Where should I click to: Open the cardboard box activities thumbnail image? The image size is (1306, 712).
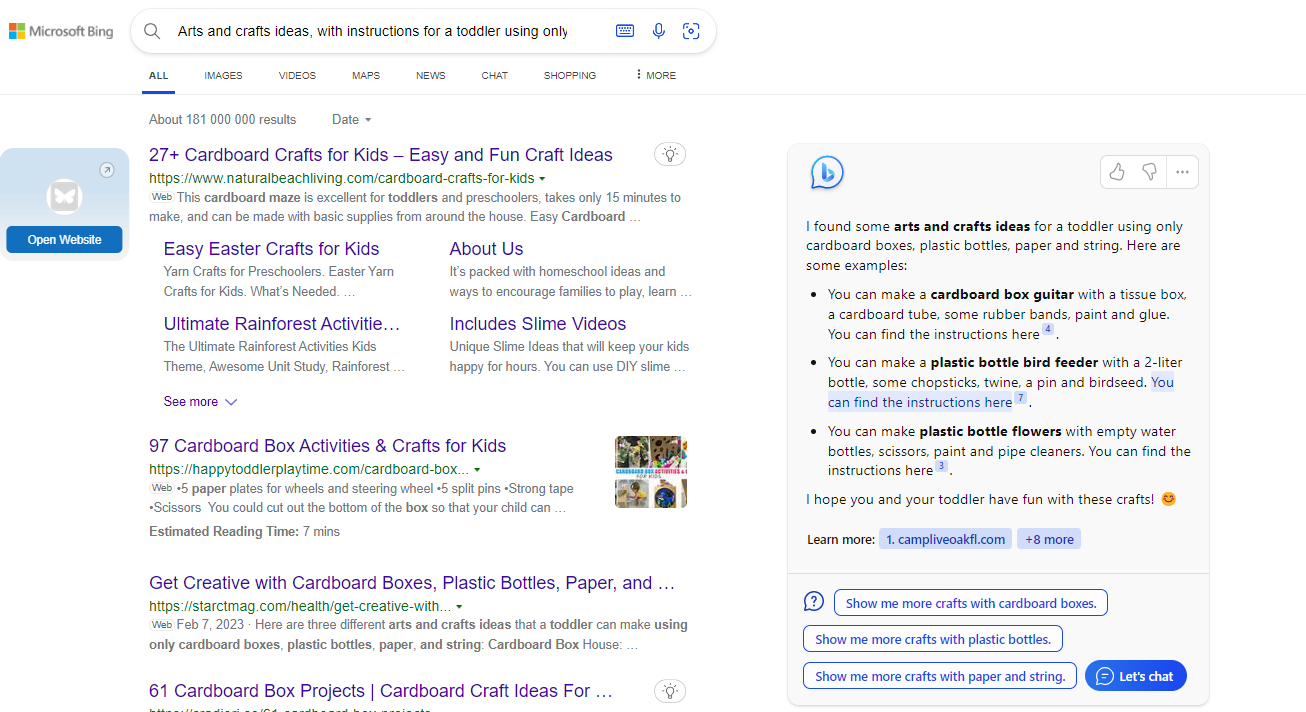pyautogui.click(x=651, y=472)
